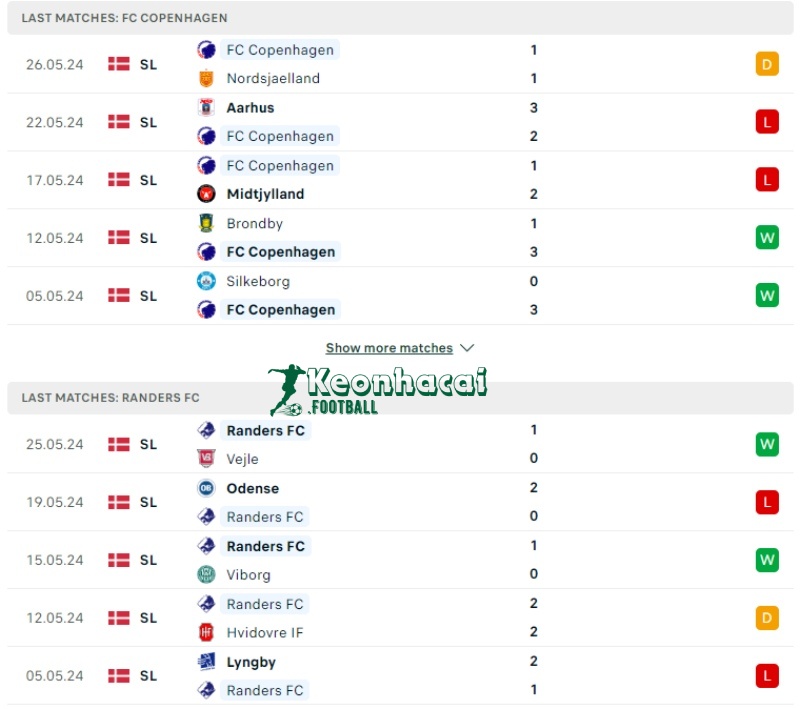
Task: Click the Keonhacai Football watermark logo
Action: pyautogui.click(x=378, y=390)
